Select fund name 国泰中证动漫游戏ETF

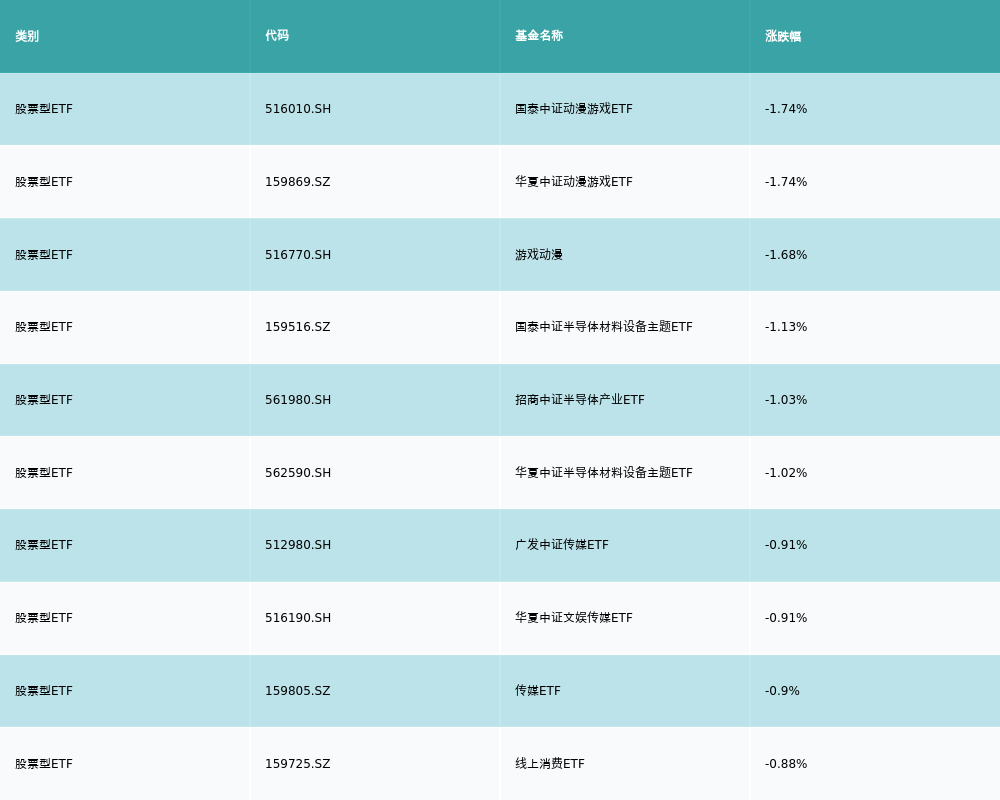(574, 109)
